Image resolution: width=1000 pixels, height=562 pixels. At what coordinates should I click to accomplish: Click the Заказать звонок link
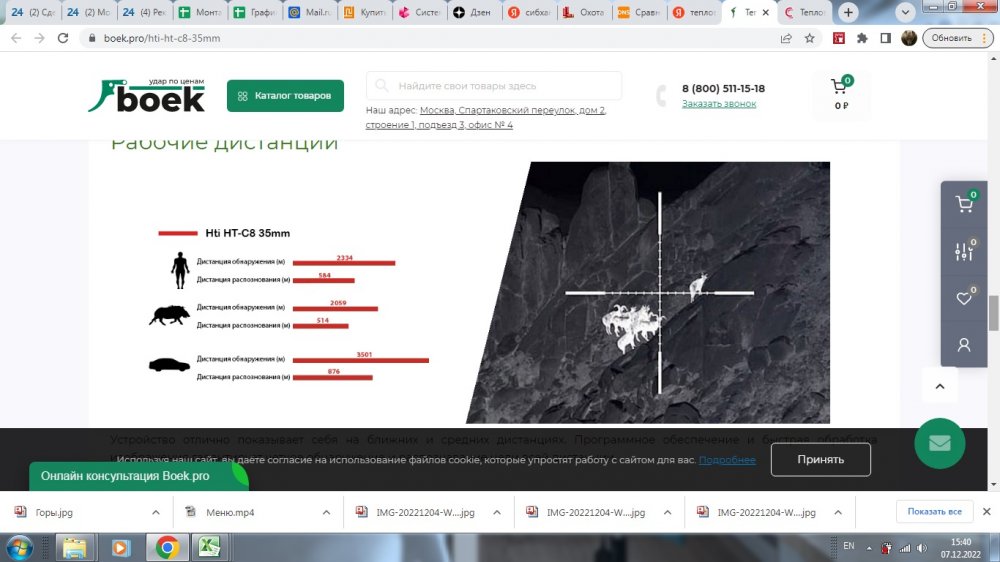tap(719, 104)
